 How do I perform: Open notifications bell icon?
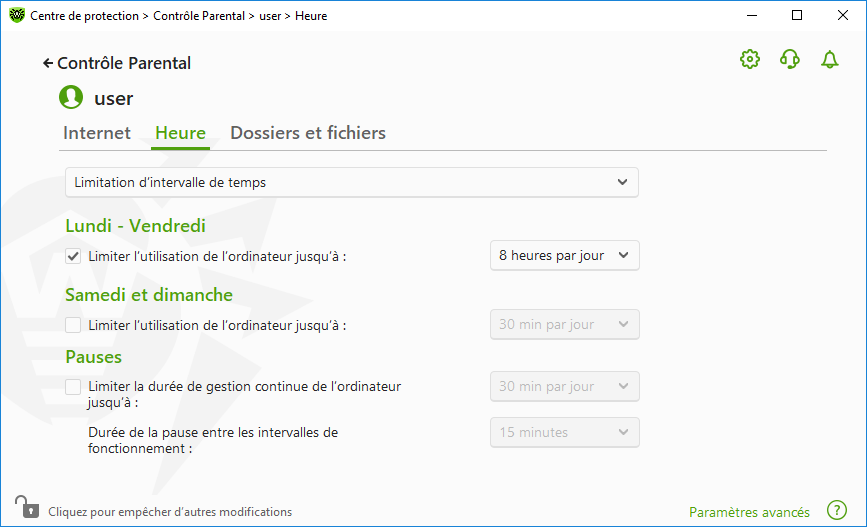(x=829, y=59)
